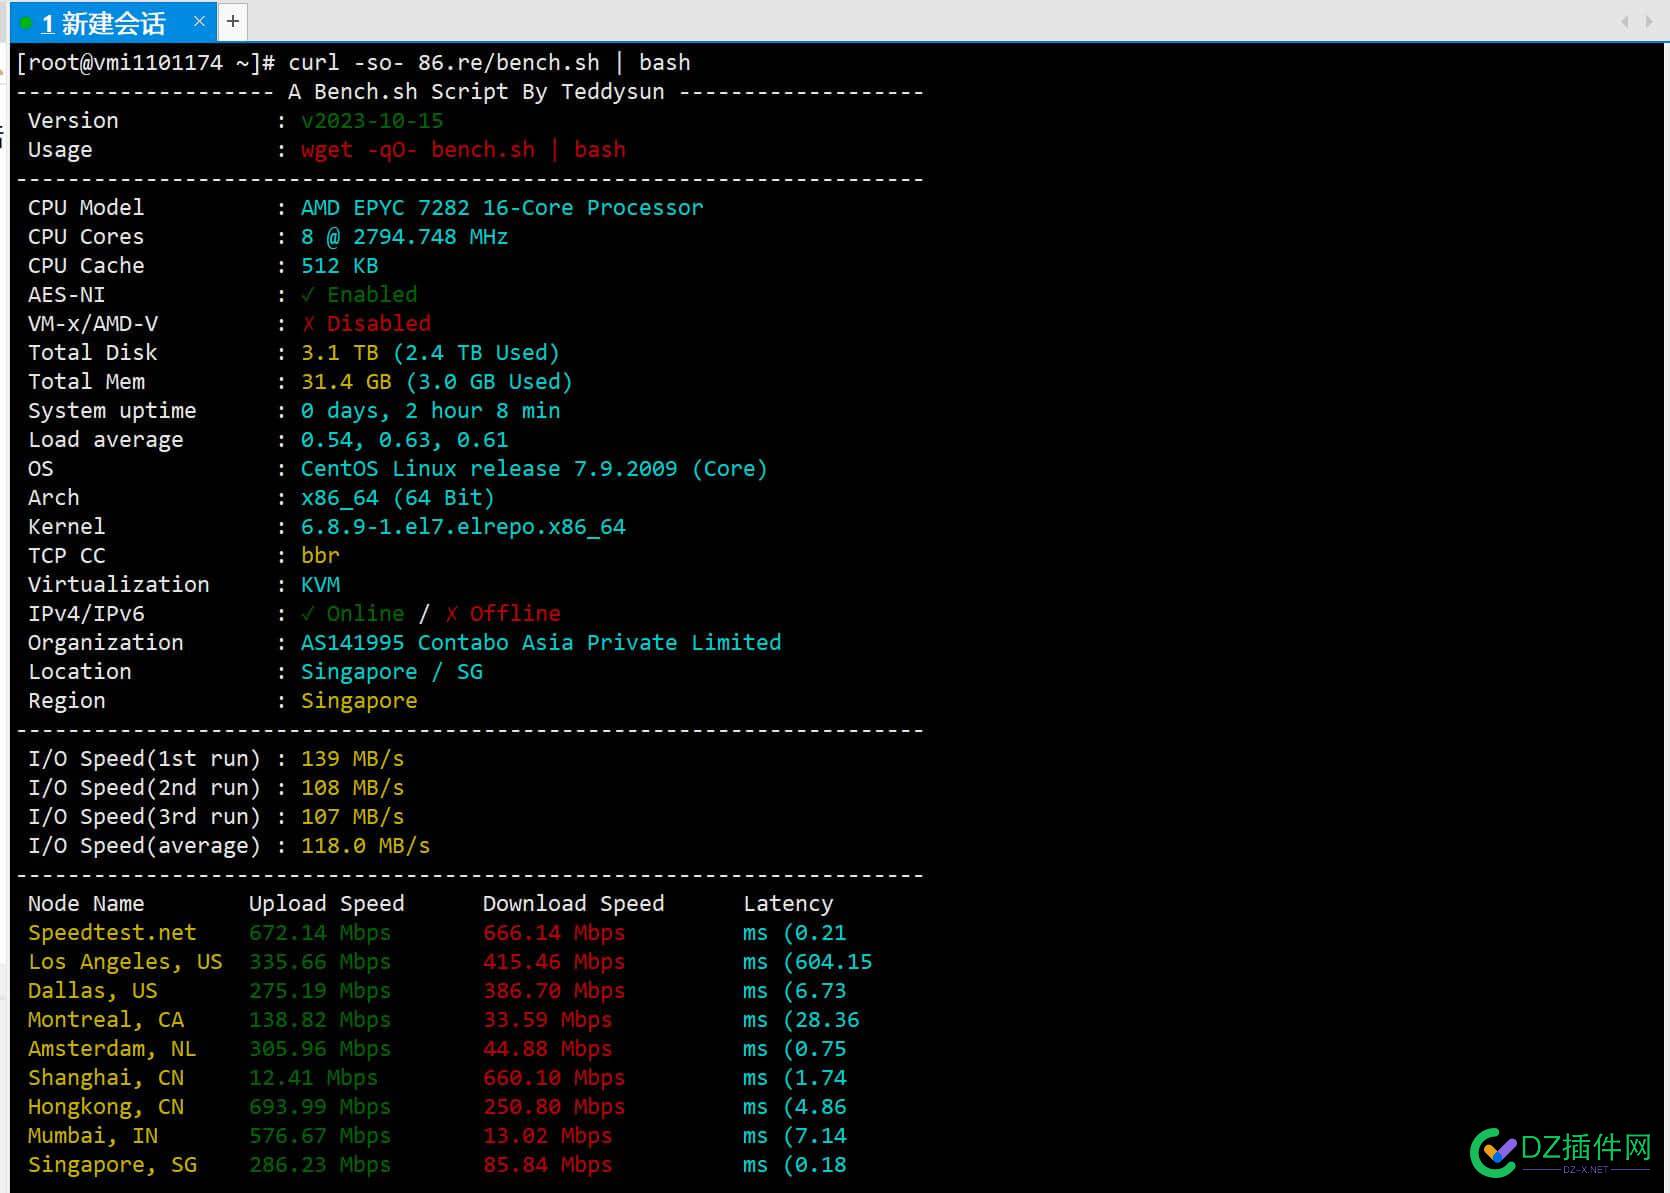Click Los Angeles download 415.46 Mbps

(x=554, y=961)
